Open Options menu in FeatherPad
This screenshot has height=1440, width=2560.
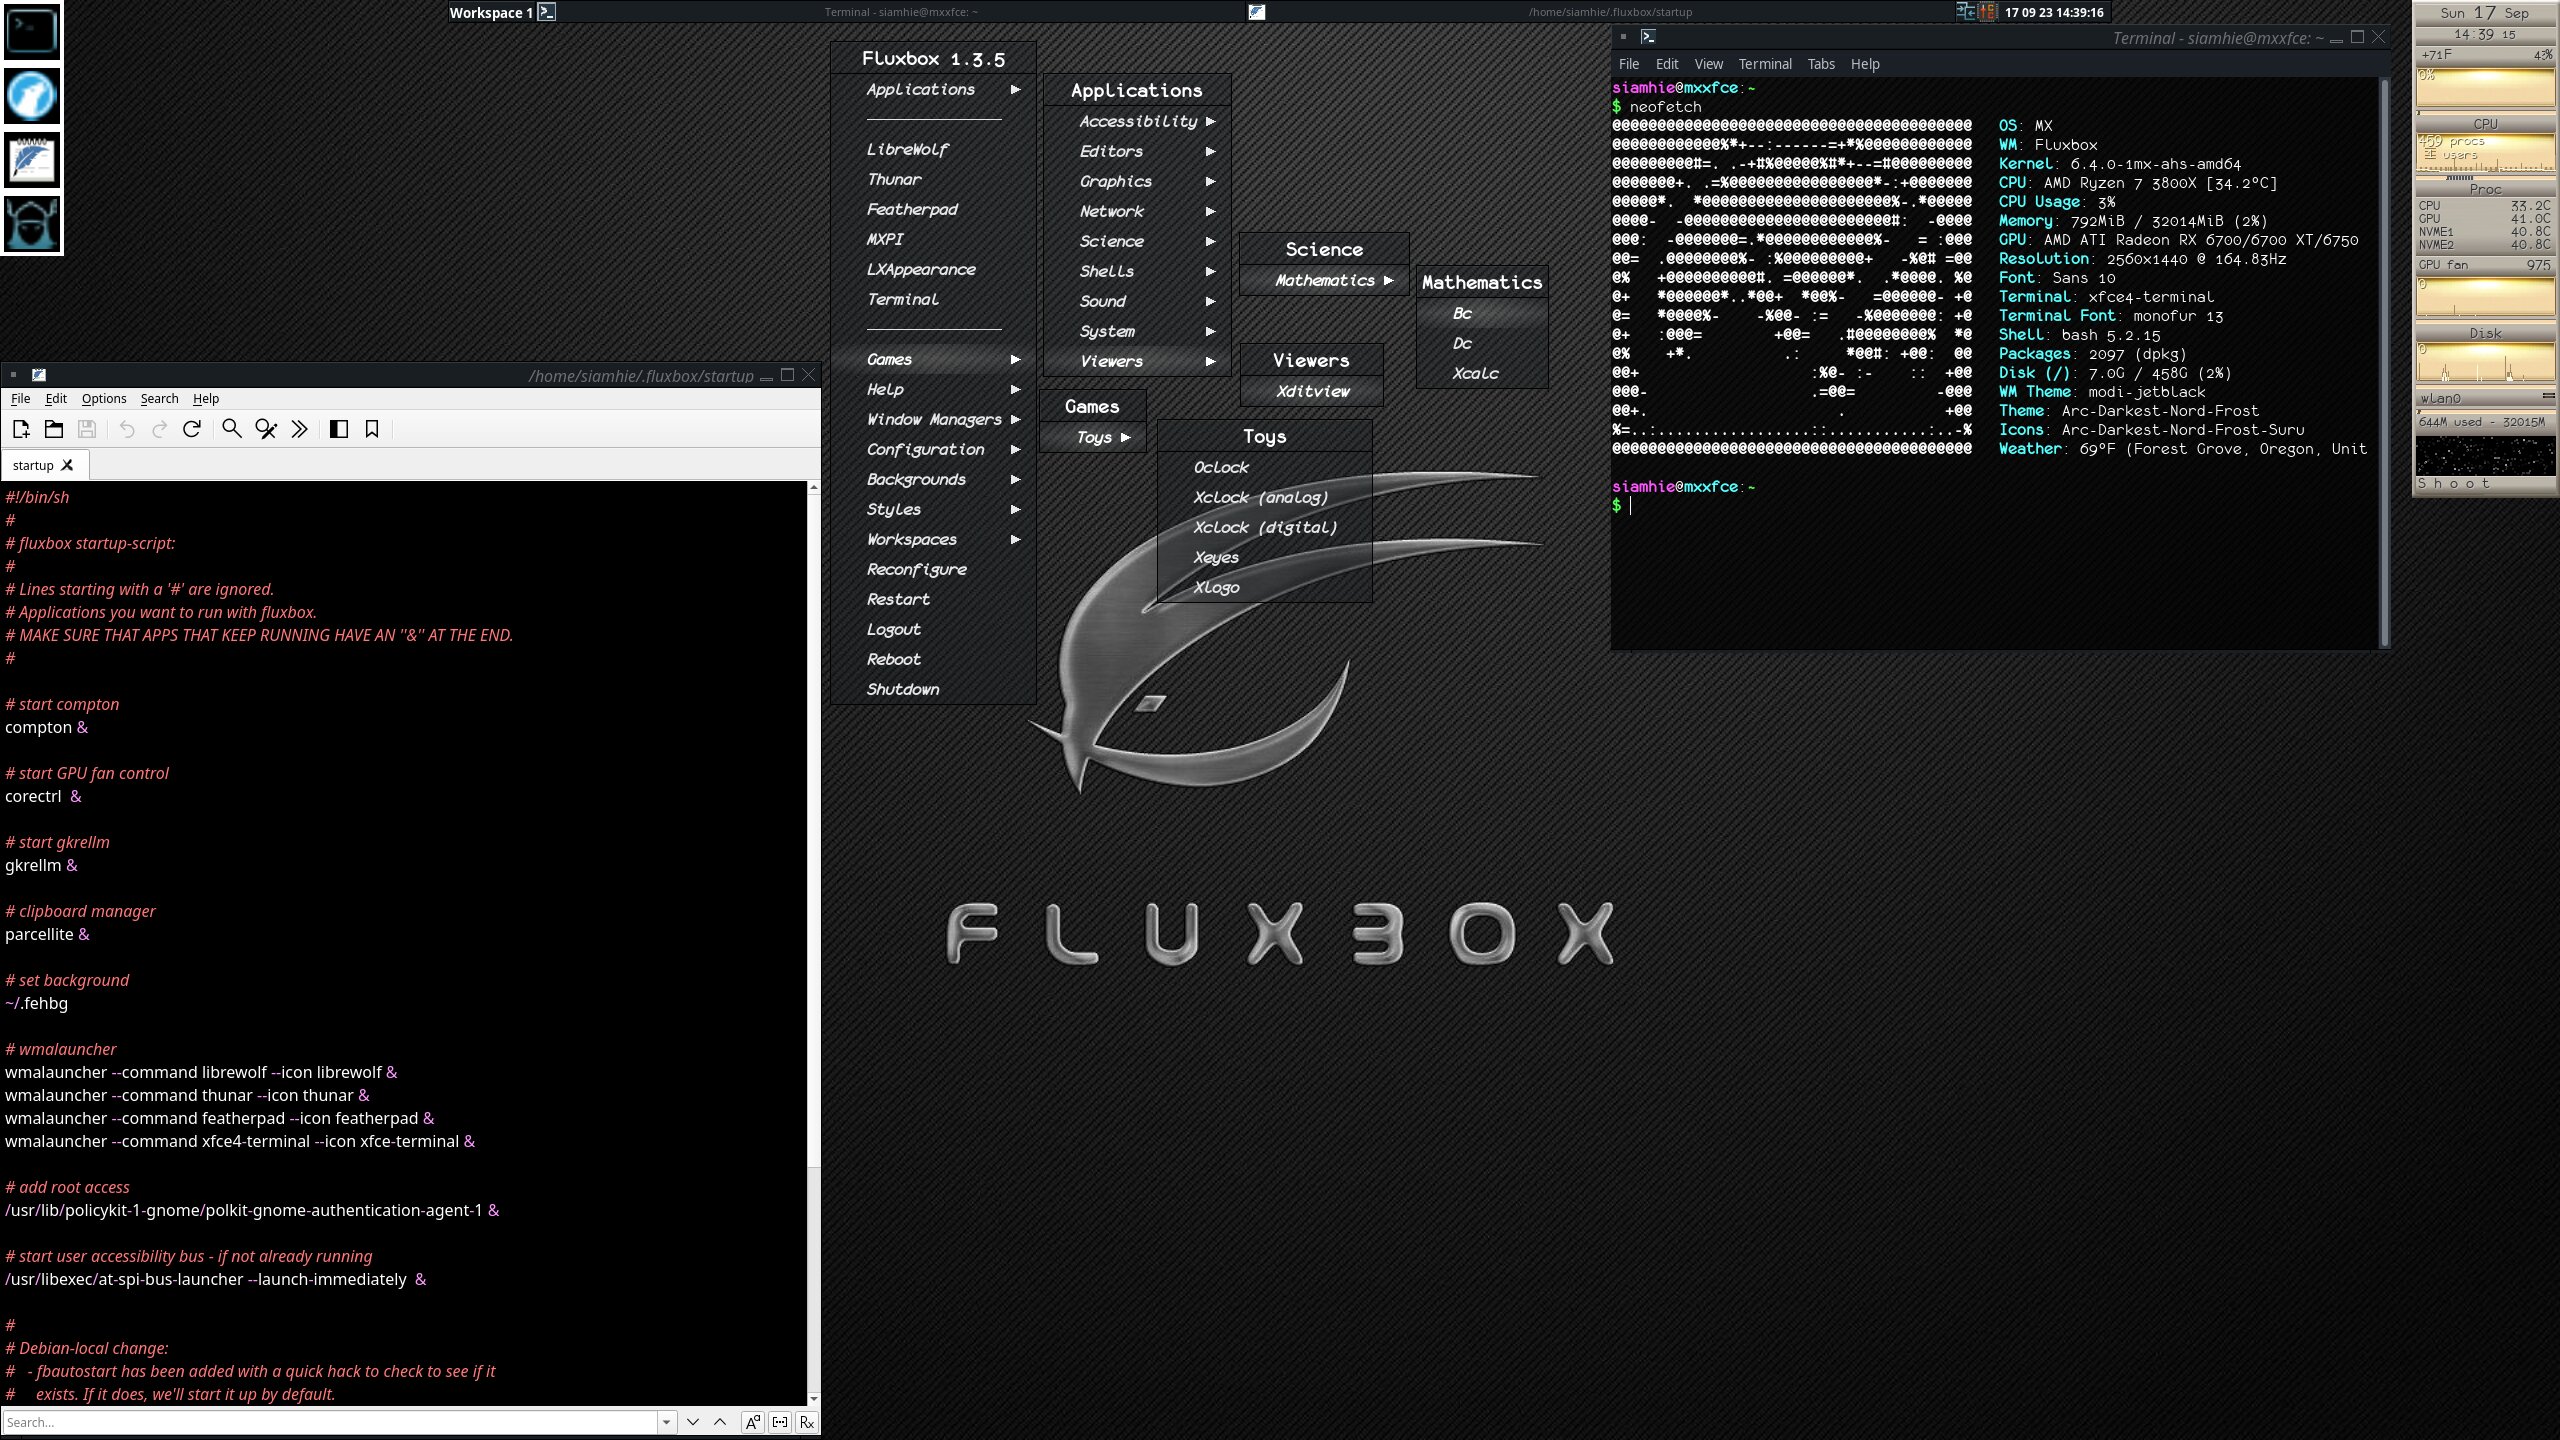click(104, 398)
